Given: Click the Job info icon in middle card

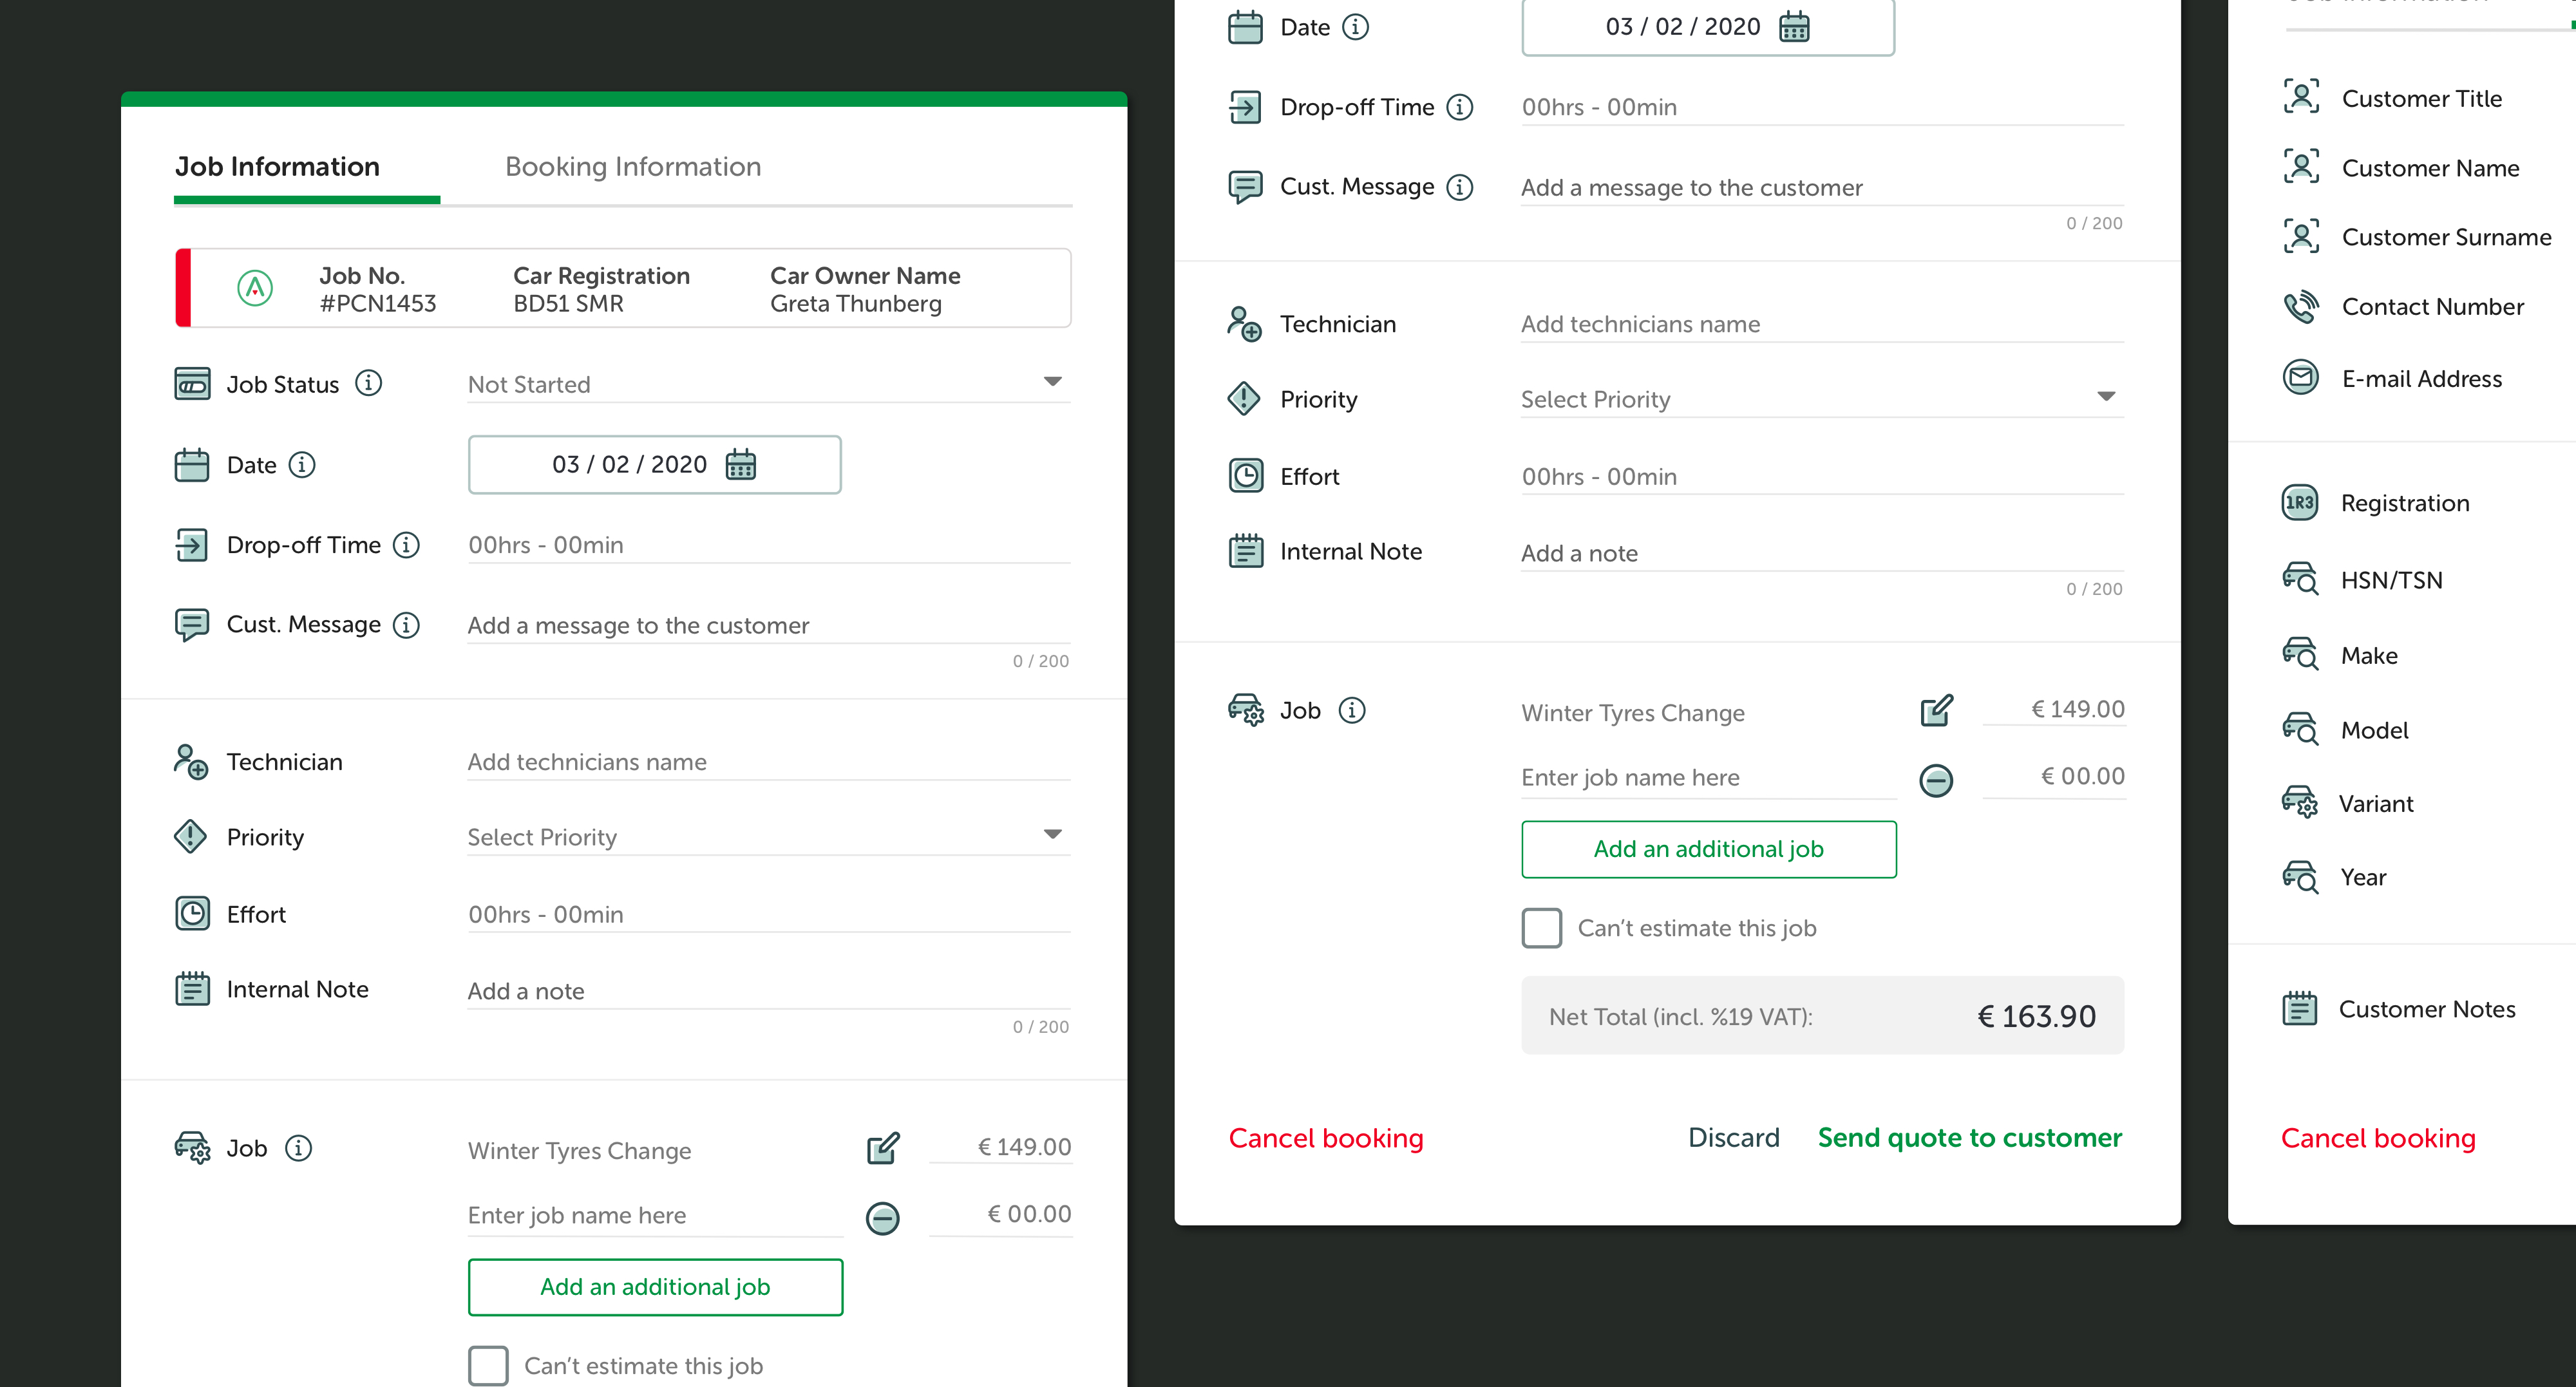Looking at the screenshot, I should pos(1352,710).
